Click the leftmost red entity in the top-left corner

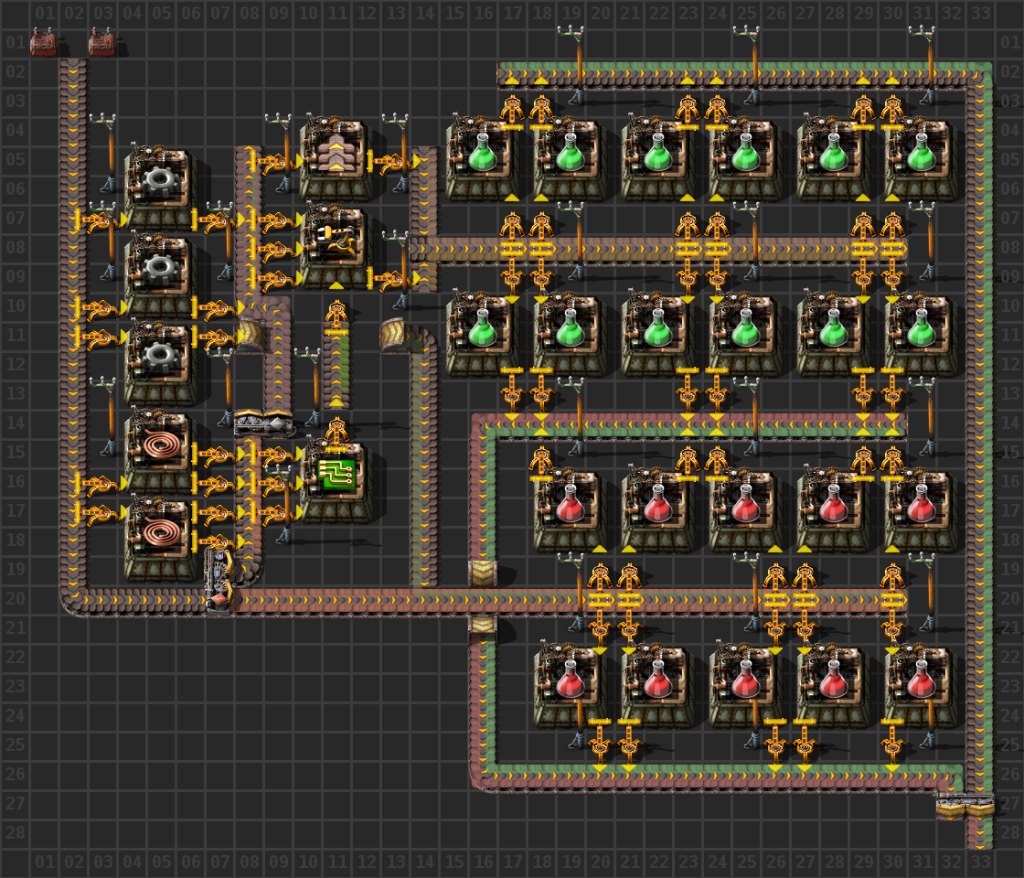[x=43, y=43]
